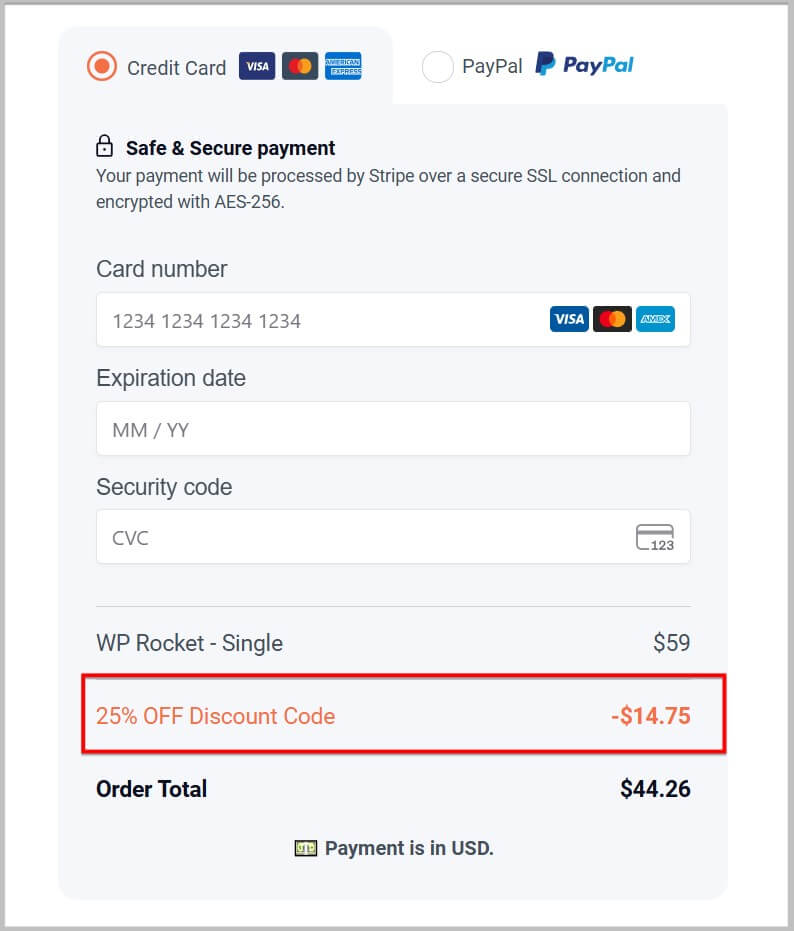The width and height of the screenshot is (794, 931).
Task: Click the Visa icon next to Credit Card label
Action: [257, 66]
